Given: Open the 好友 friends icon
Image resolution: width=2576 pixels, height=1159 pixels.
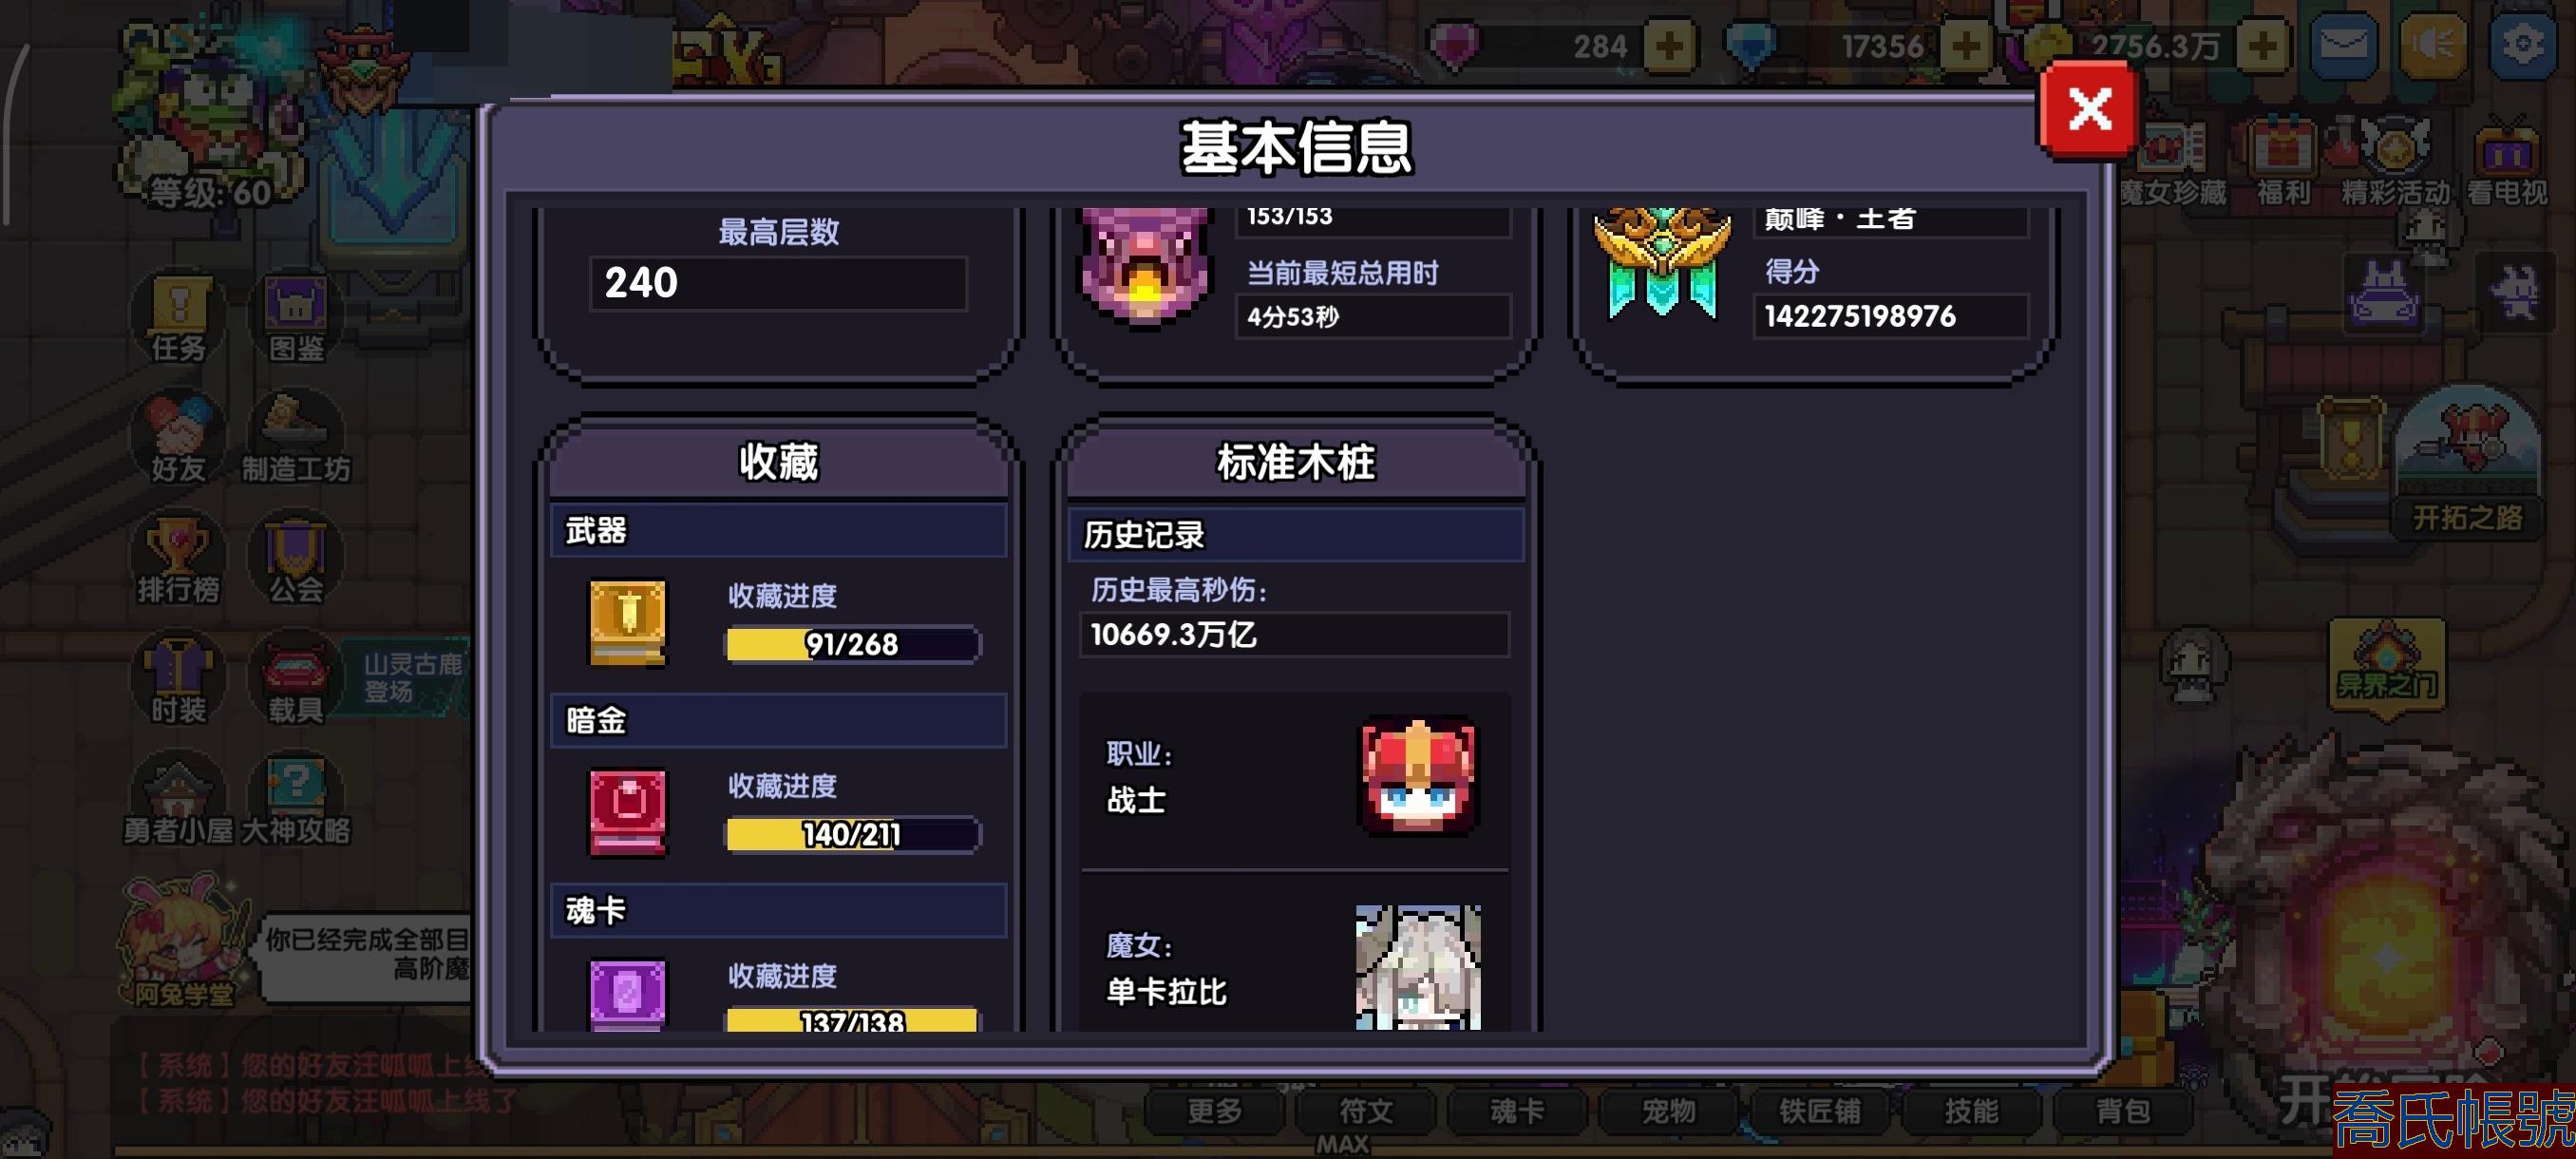Looking at the screenshot, I should (178, 438).
